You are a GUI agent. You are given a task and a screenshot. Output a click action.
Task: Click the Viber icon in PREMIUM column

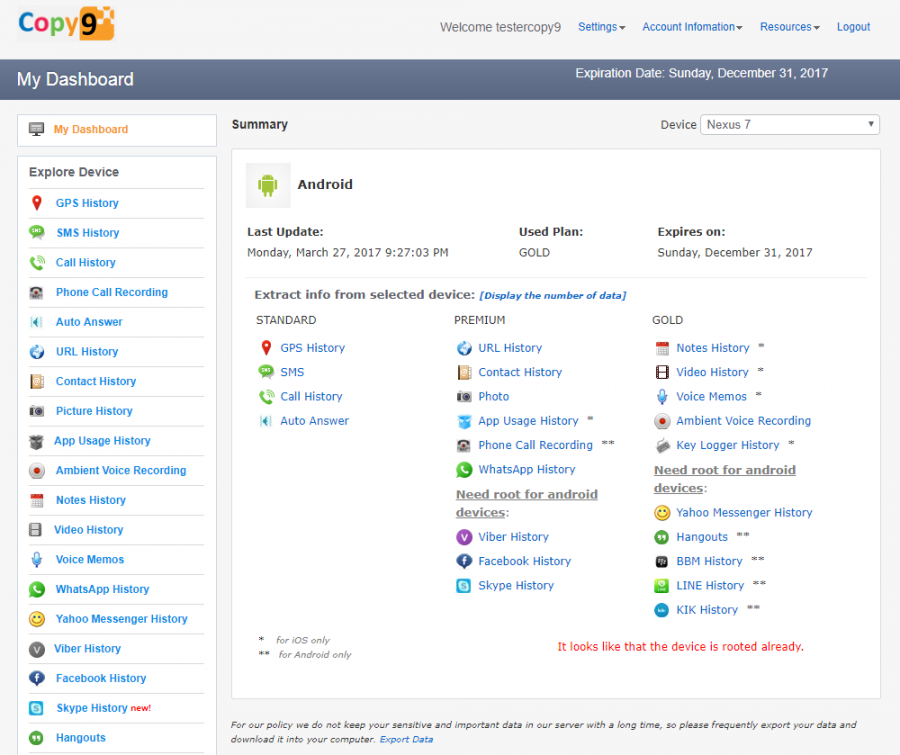(x=464, y=537)
